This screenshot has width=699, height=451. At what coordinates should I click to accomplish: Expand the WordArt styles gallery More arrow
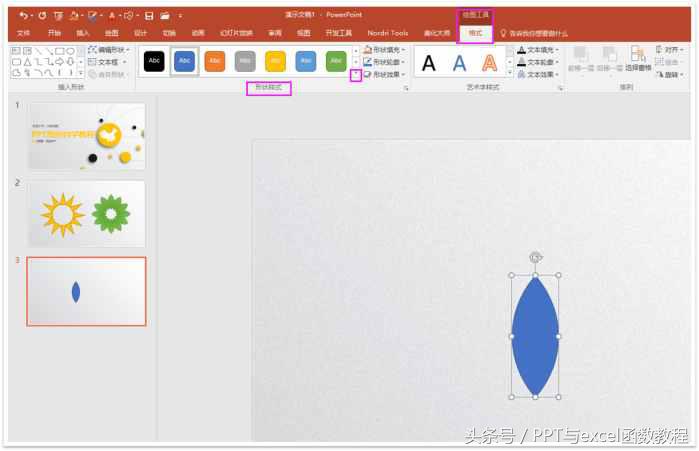(510, 73)
